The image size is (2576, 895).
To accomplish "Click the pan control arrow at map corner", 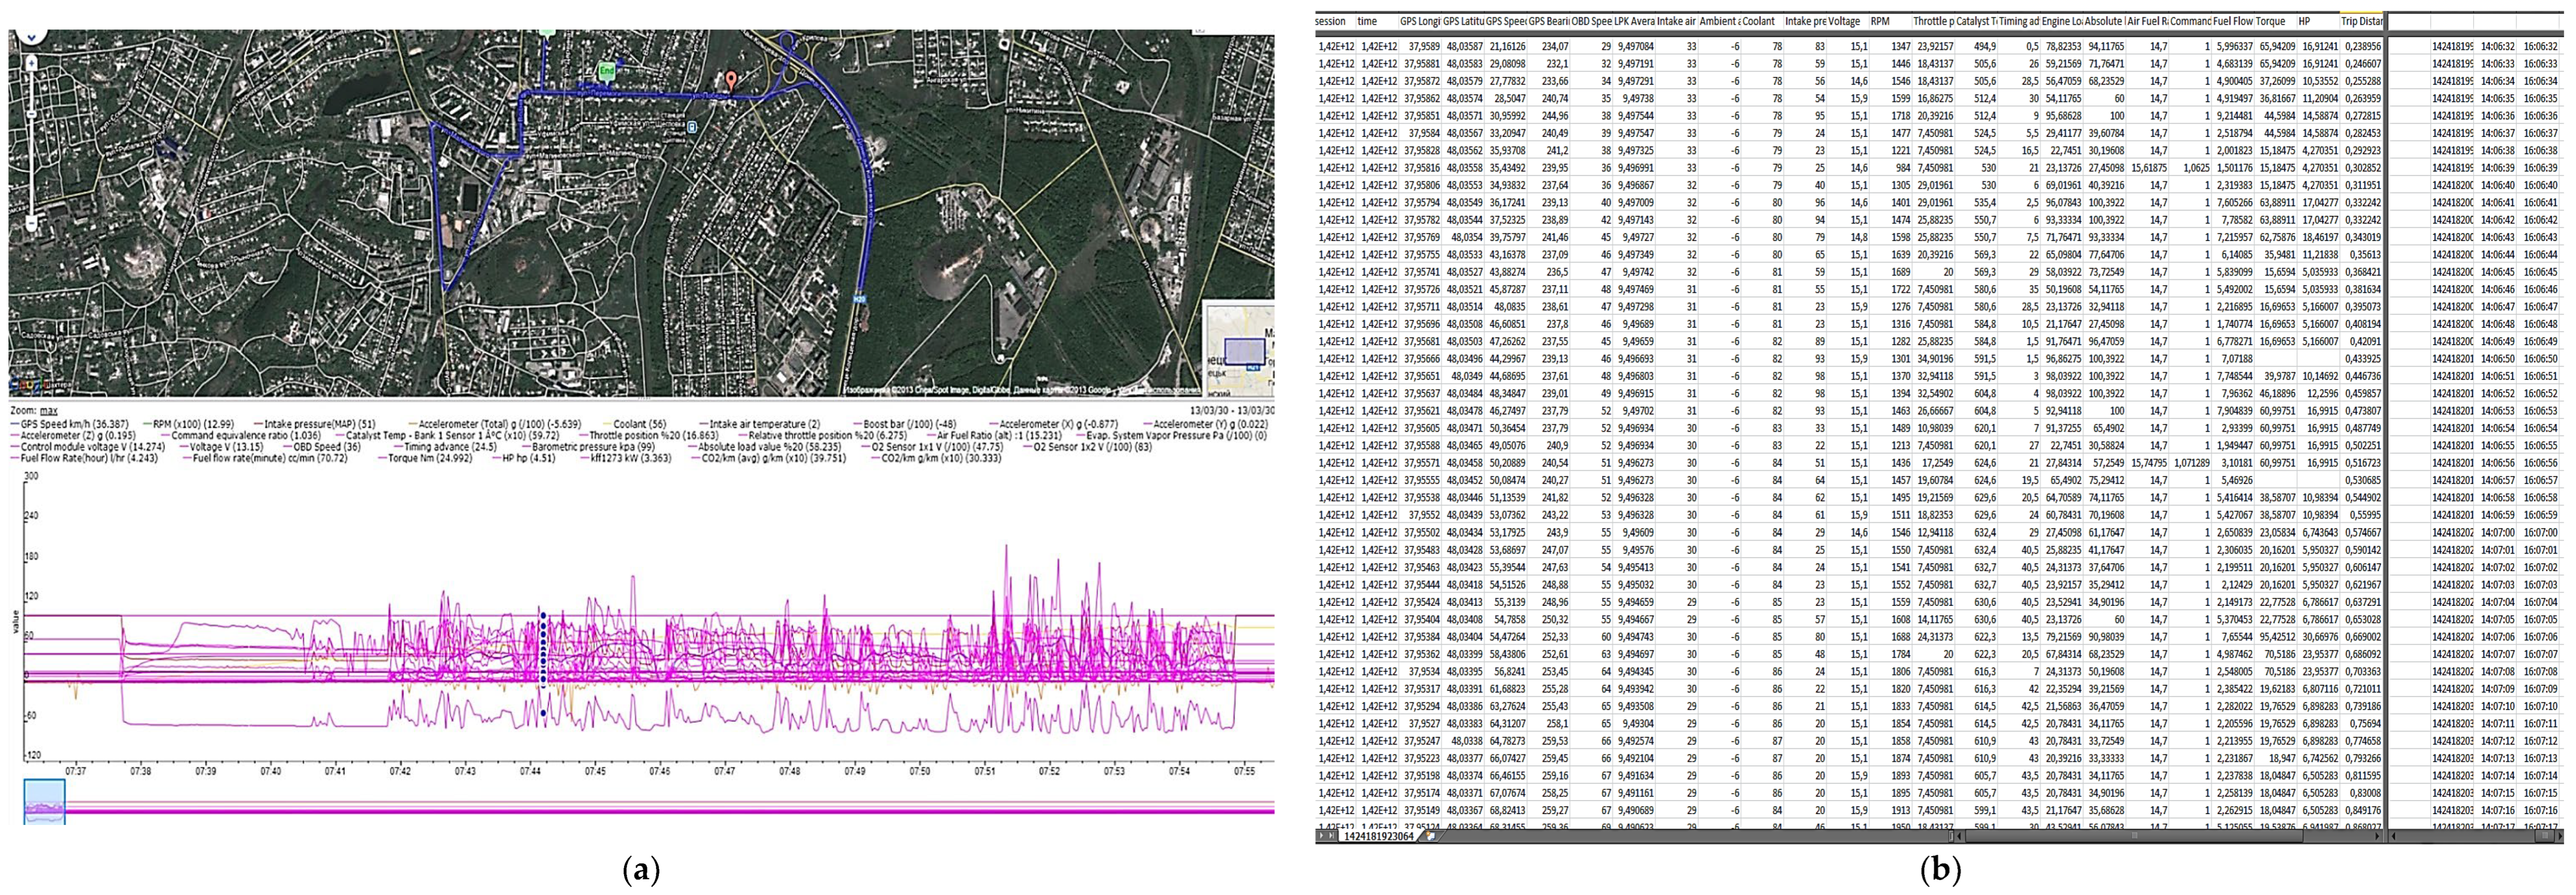I will 31,37.
